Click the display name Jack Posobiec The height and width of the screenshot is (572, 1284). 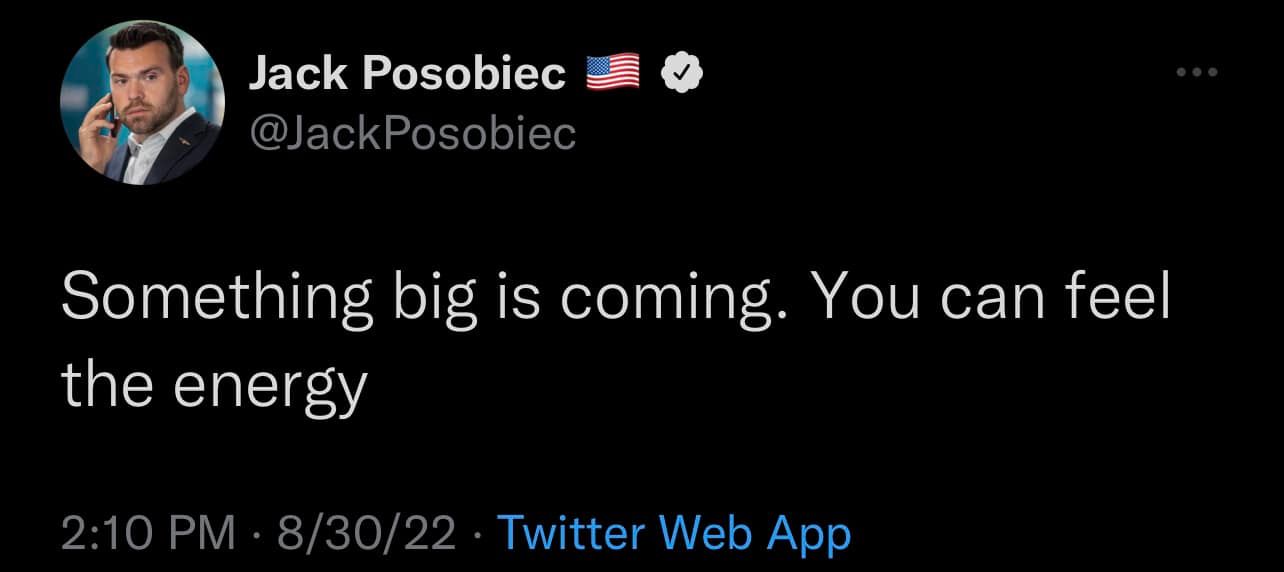[407, 73]
